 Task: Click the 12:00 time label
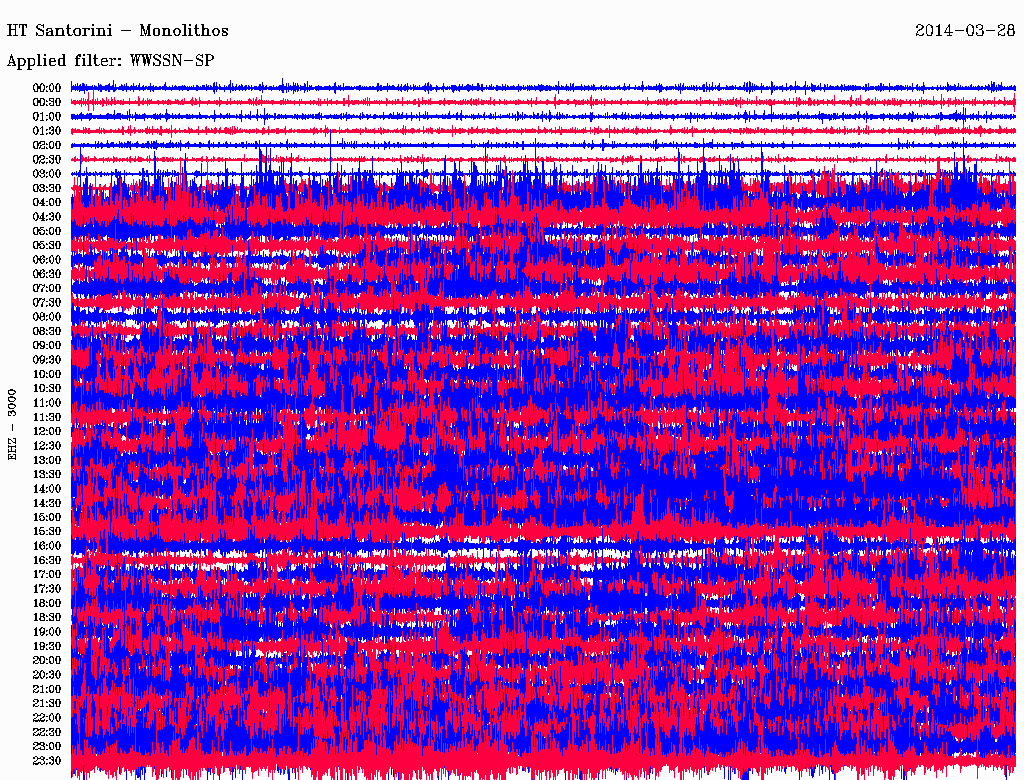[x=47, y=432]
